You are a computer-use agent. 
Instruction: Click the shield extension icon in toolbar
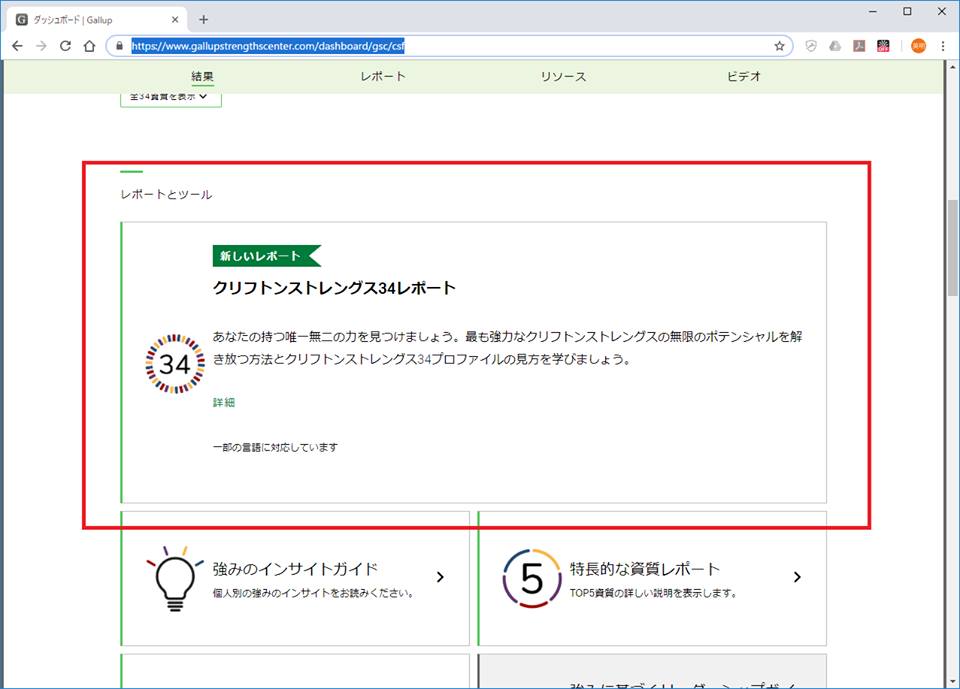[x=811, y=46]
